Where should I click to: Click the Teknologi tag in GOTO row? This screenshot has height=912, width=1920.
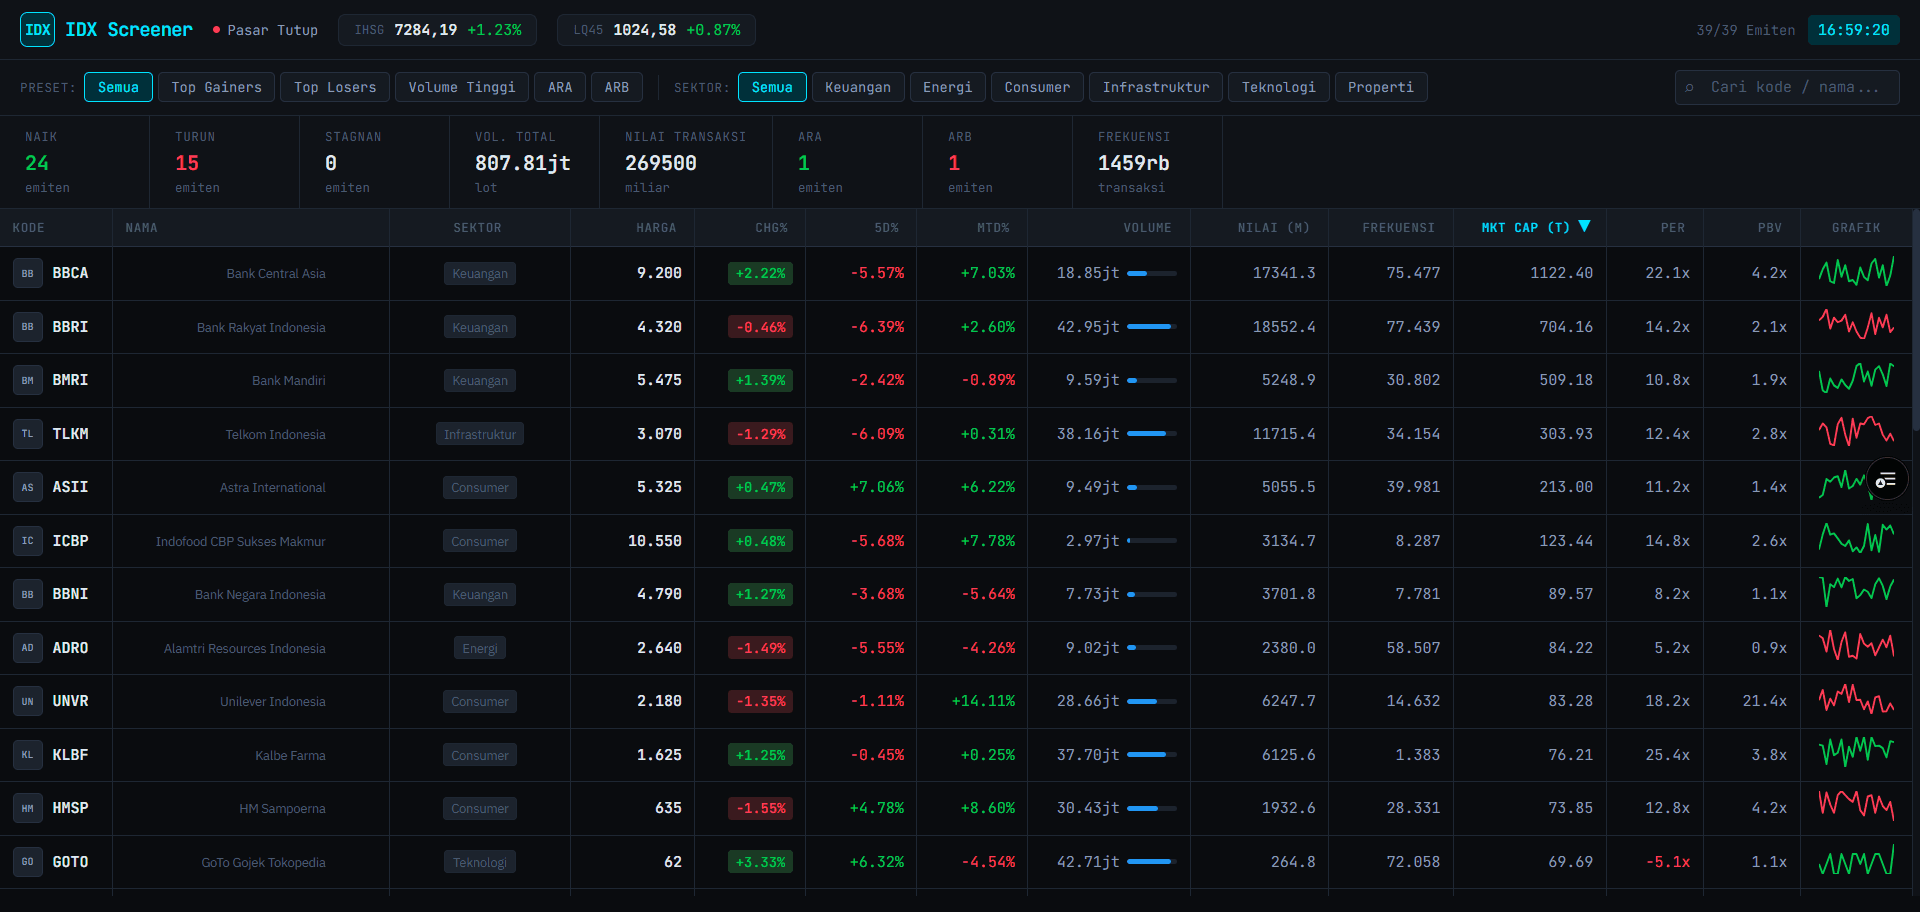[x=480, y=862]
